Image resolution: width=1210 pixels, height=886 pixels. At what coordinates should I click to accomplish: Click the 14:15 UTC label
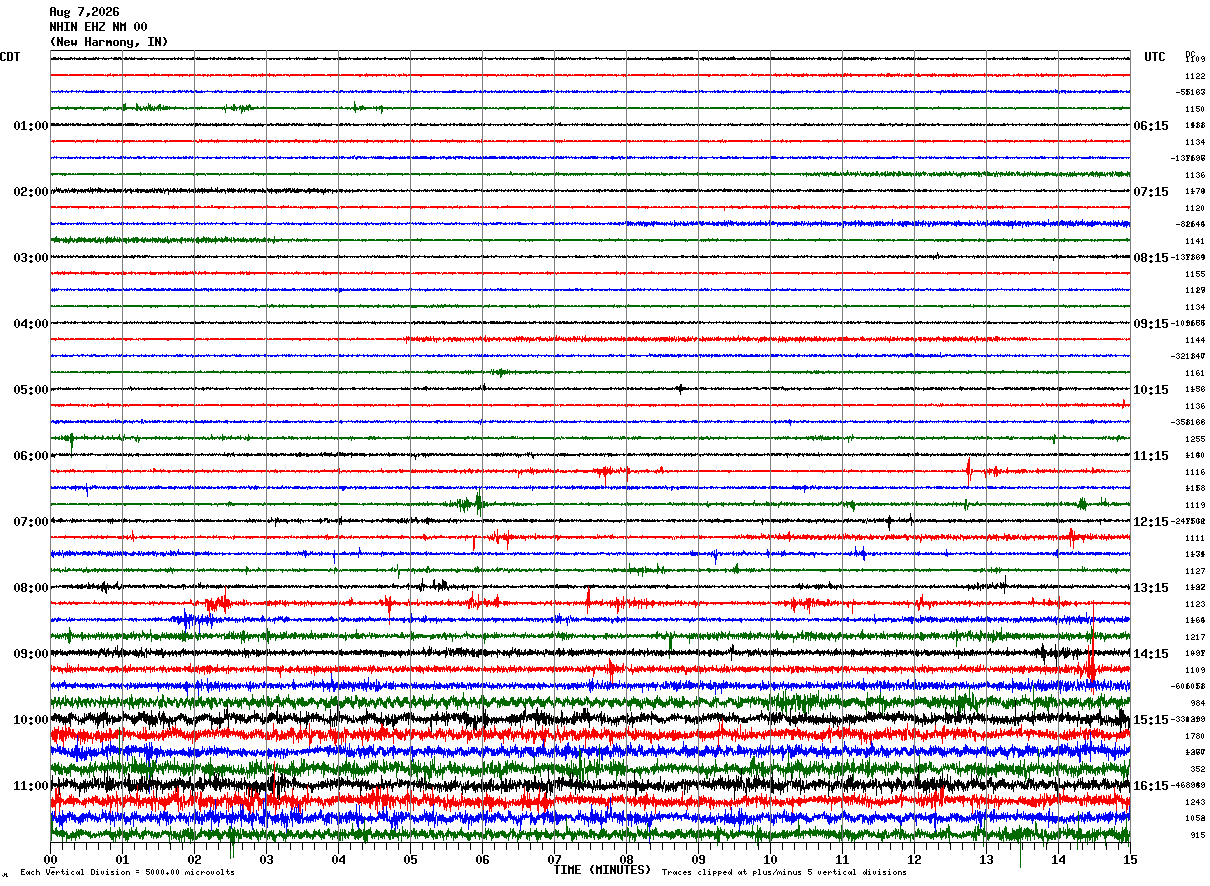(1151, 654)
